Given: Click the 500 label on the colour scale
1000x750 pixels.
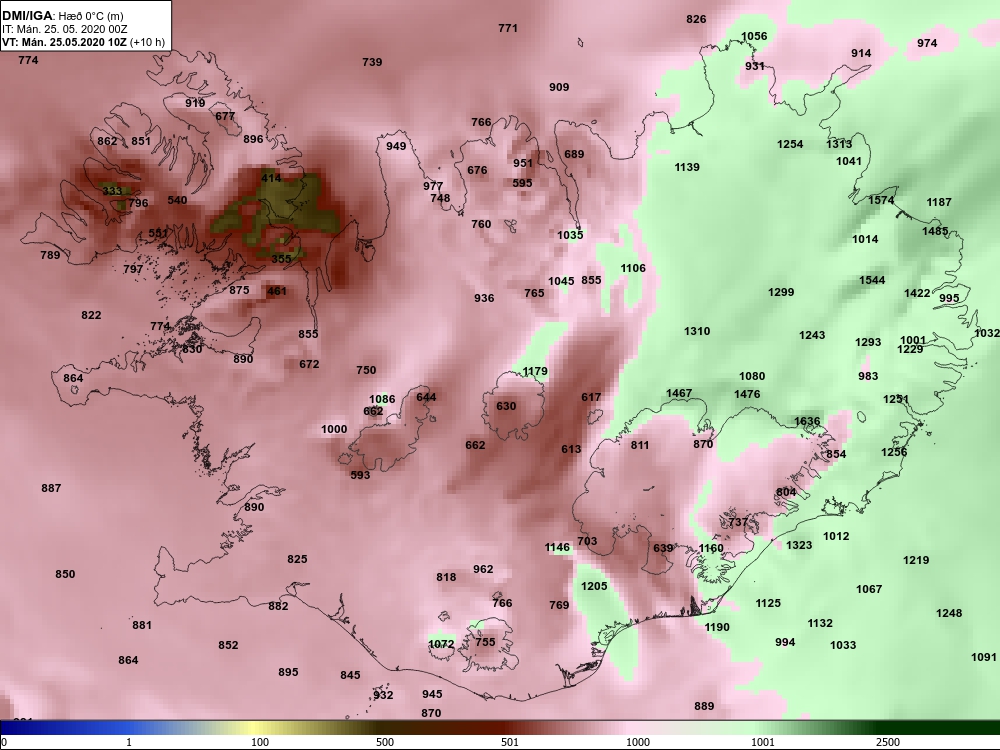Looking at the screenshot, I should pos(385,742).
